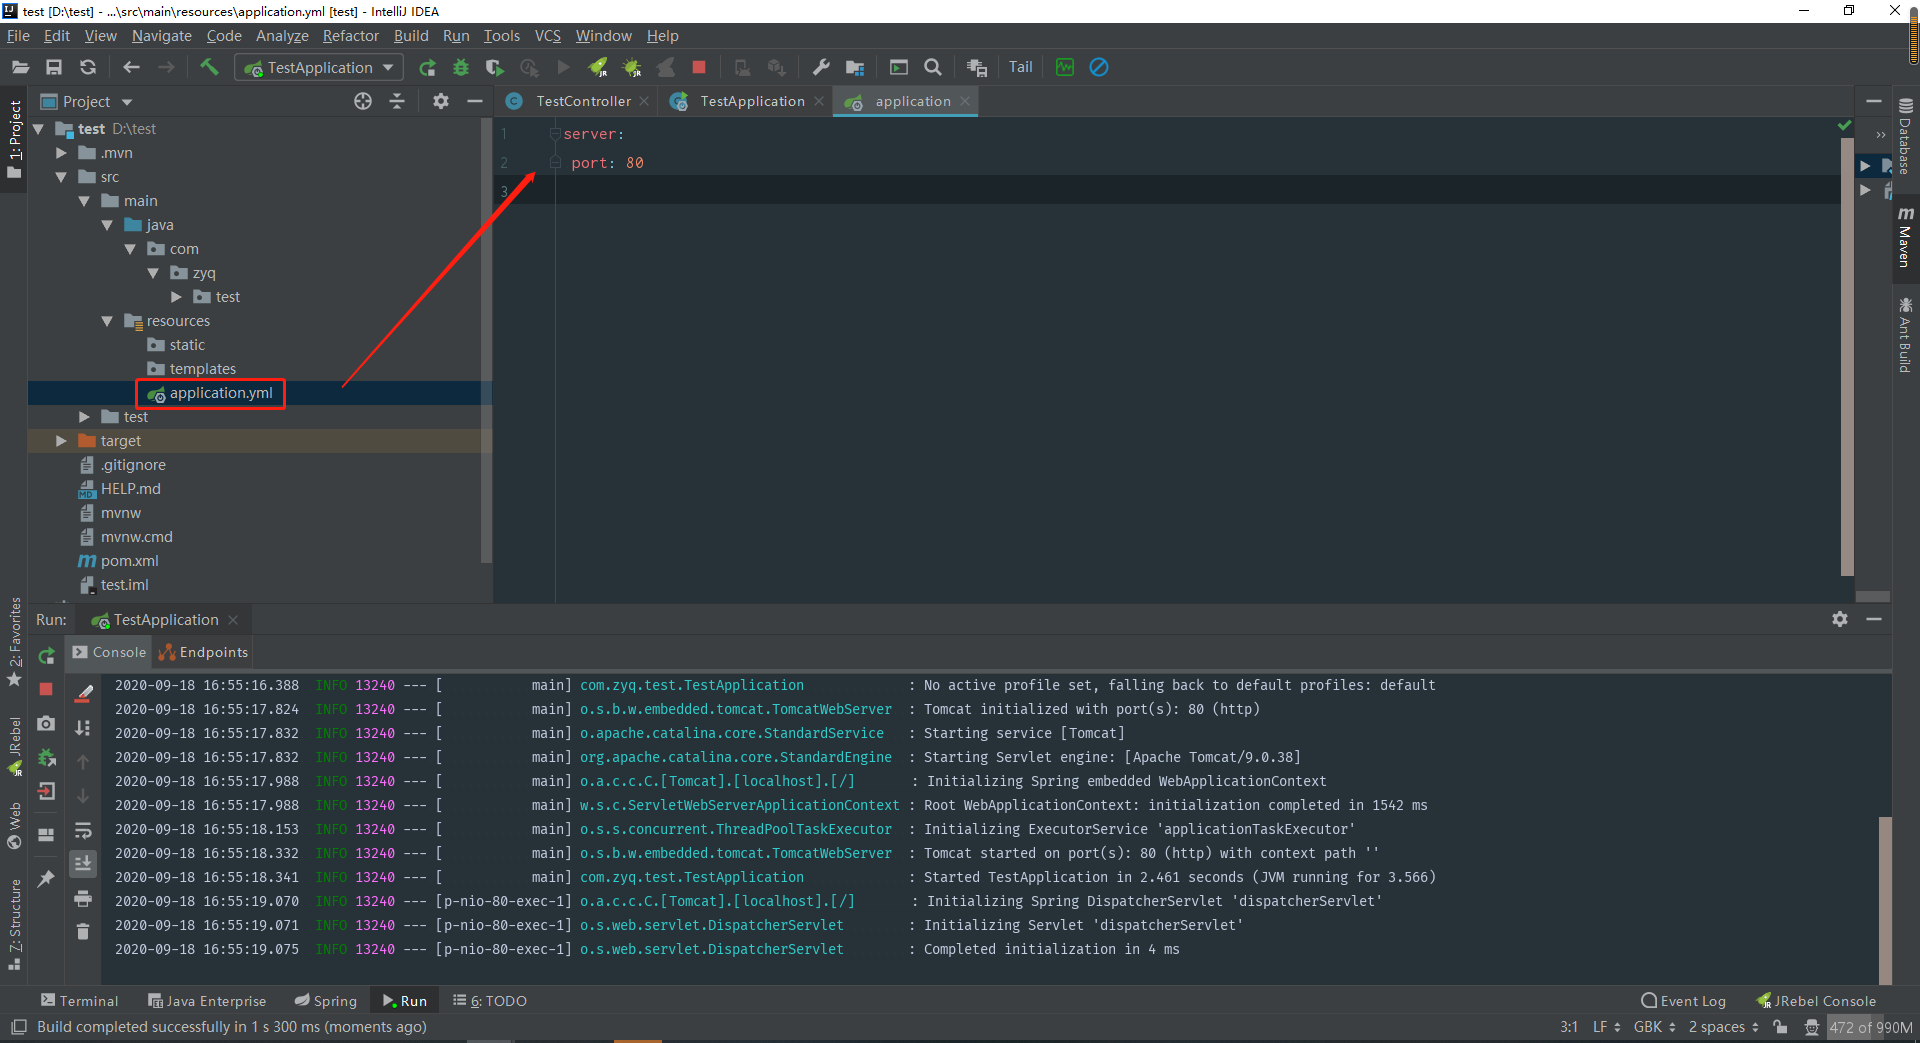This screenshot has width=1920, height=1043.
Task: Open the TestApplication run configuration dropdown
Action: (320, 67)
